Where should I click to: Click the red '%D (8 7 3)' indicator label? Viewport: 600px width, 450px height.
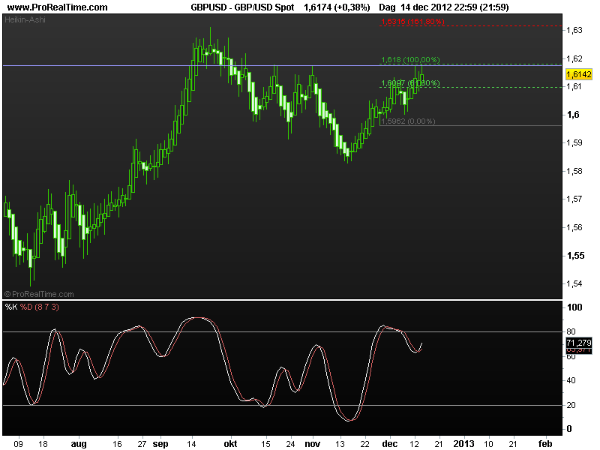tap(40, 307)
